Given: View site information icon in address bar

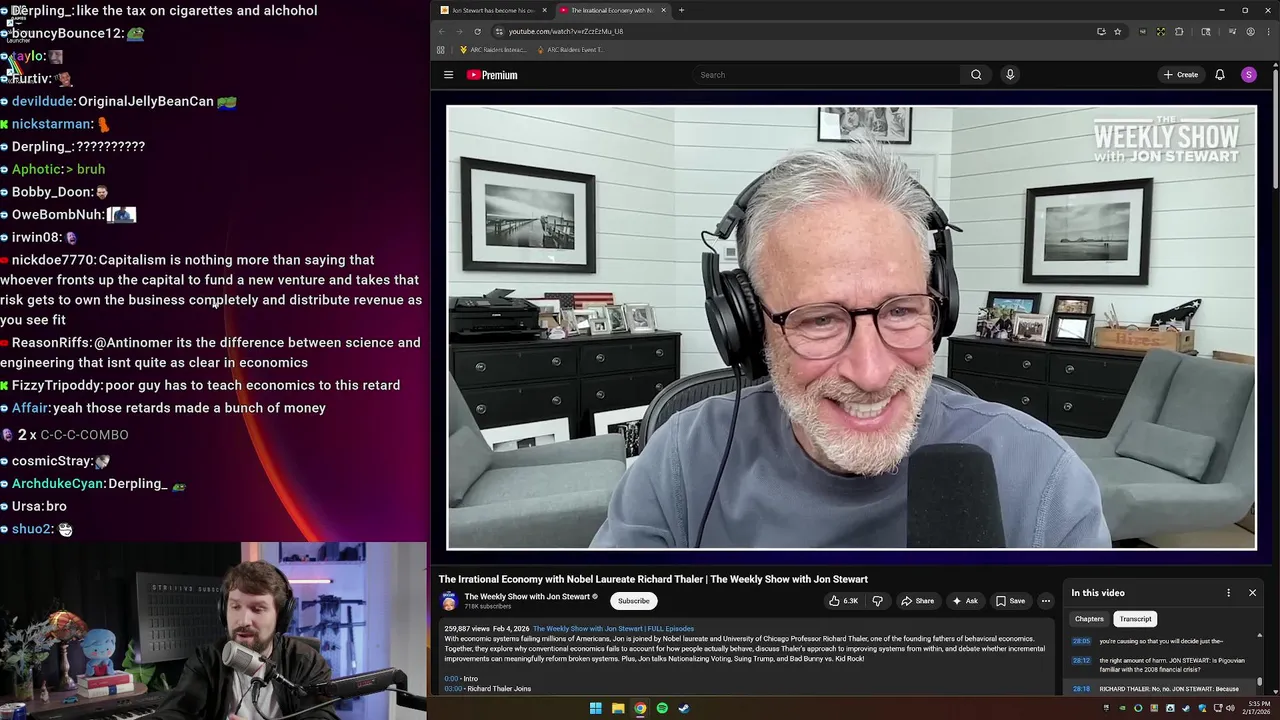Looking at the screenshot, I should point(499,31).
